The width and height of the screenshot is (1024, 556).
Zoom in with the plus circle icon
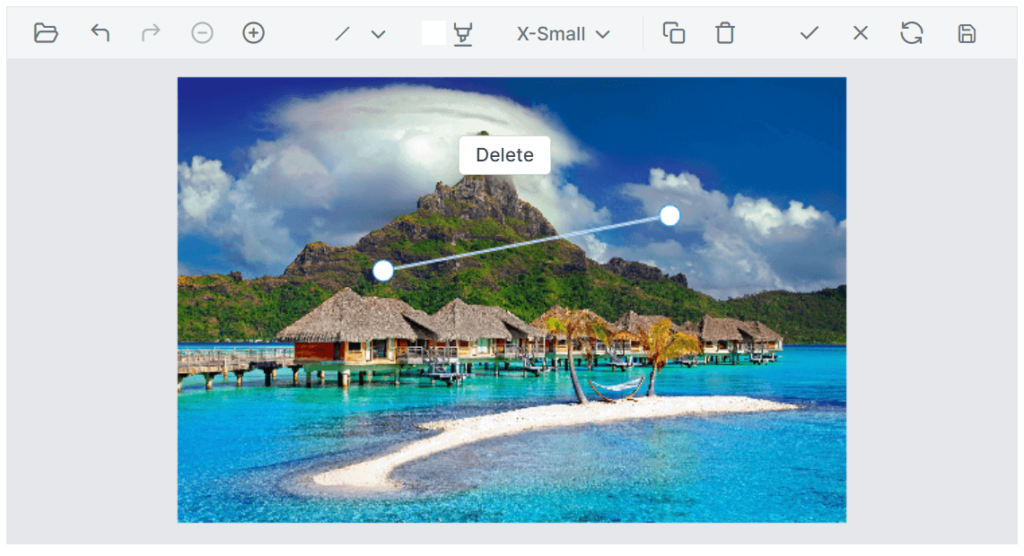253,33
